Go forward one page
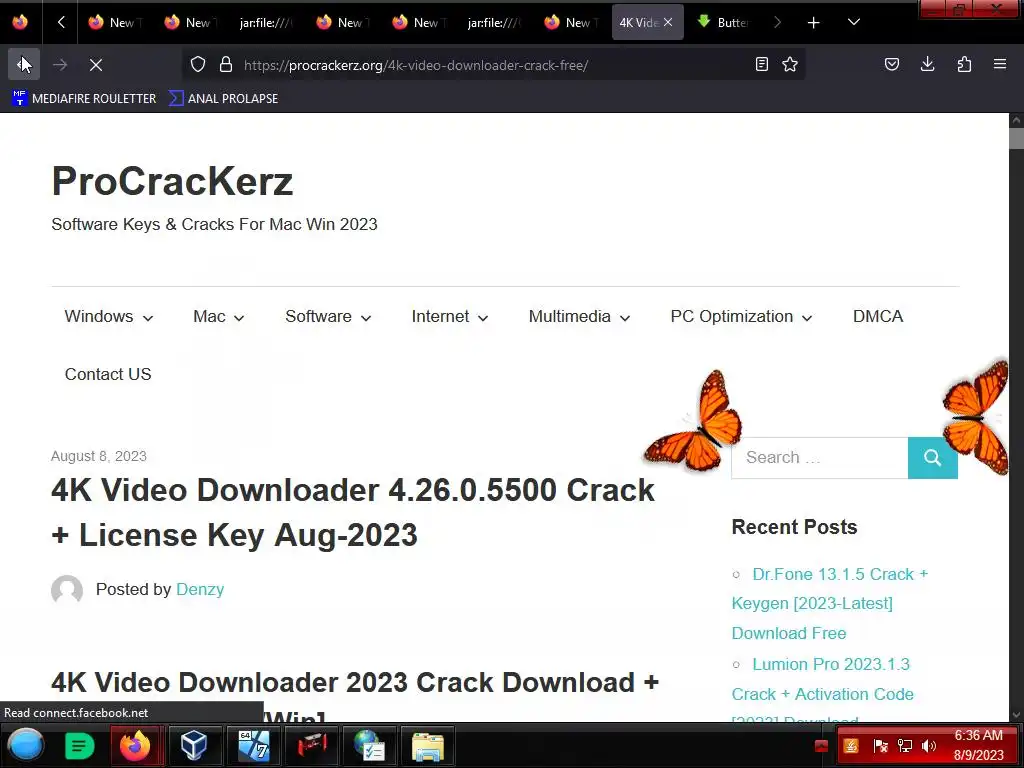 (60, 65)
